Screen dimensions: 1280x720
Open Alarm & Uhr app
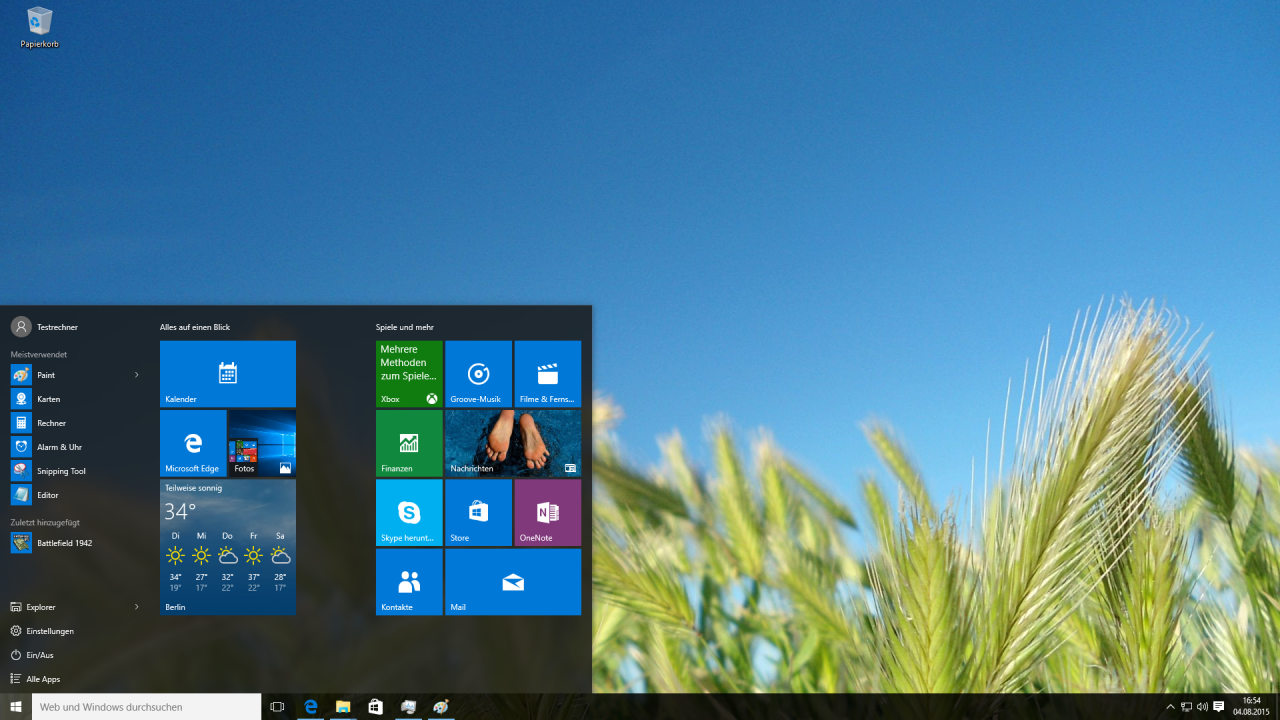(75, 447)
